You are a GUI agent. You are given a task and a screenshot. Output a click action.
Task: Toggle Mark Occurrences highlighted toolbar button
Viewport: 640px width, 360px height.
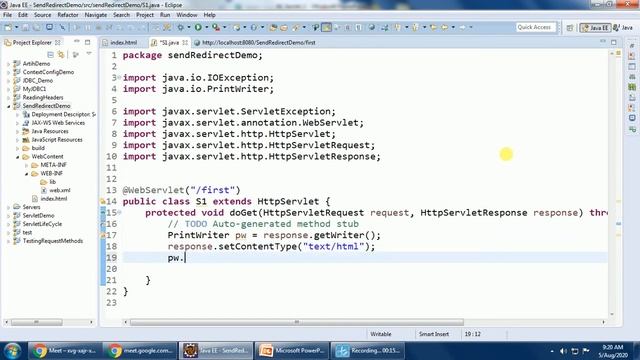pos(326,27)
